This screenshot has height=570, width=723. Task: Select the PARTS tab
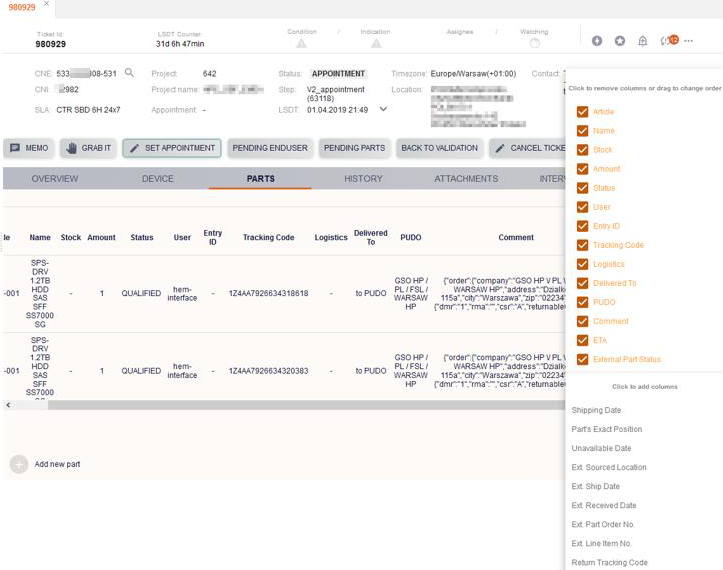[261, 178]
